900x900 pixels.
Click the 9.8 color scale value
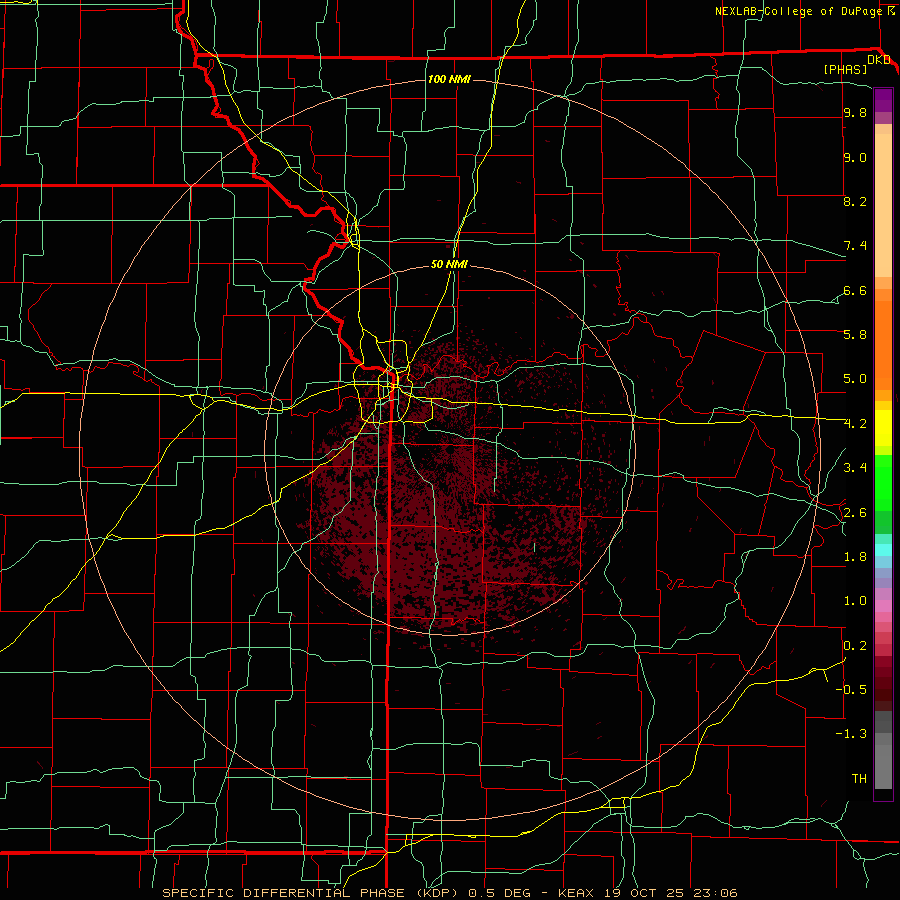tap(855, 112)
